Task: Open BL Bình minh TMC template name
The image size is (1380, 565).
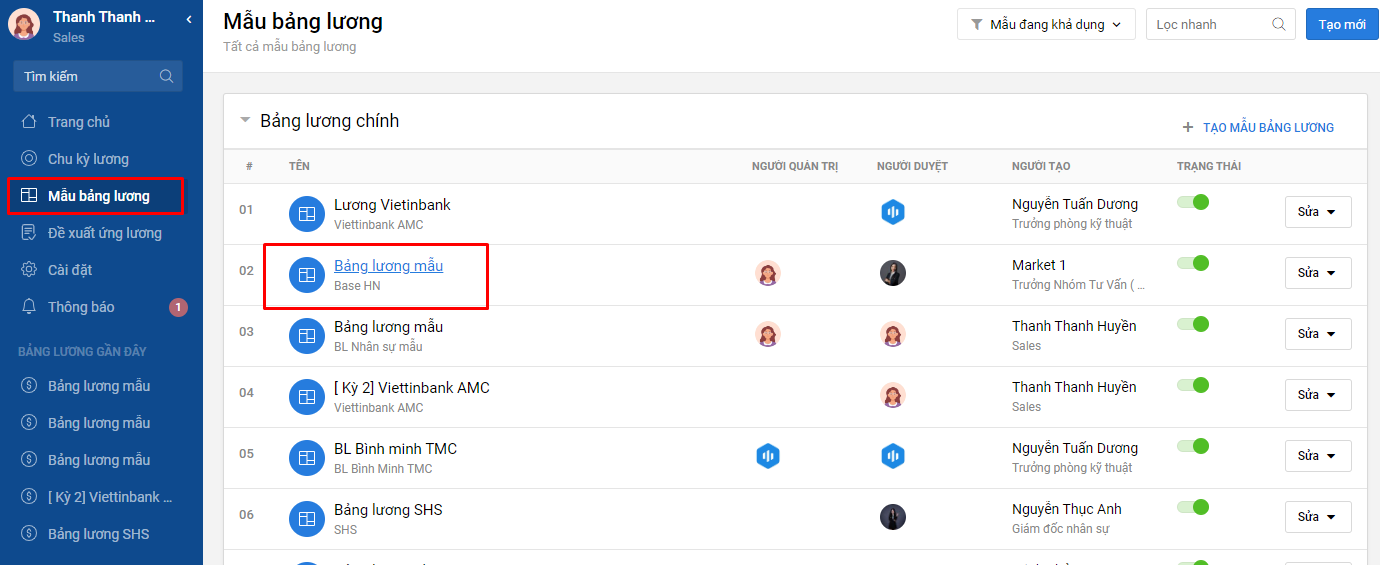Action: tap(395, 449)
